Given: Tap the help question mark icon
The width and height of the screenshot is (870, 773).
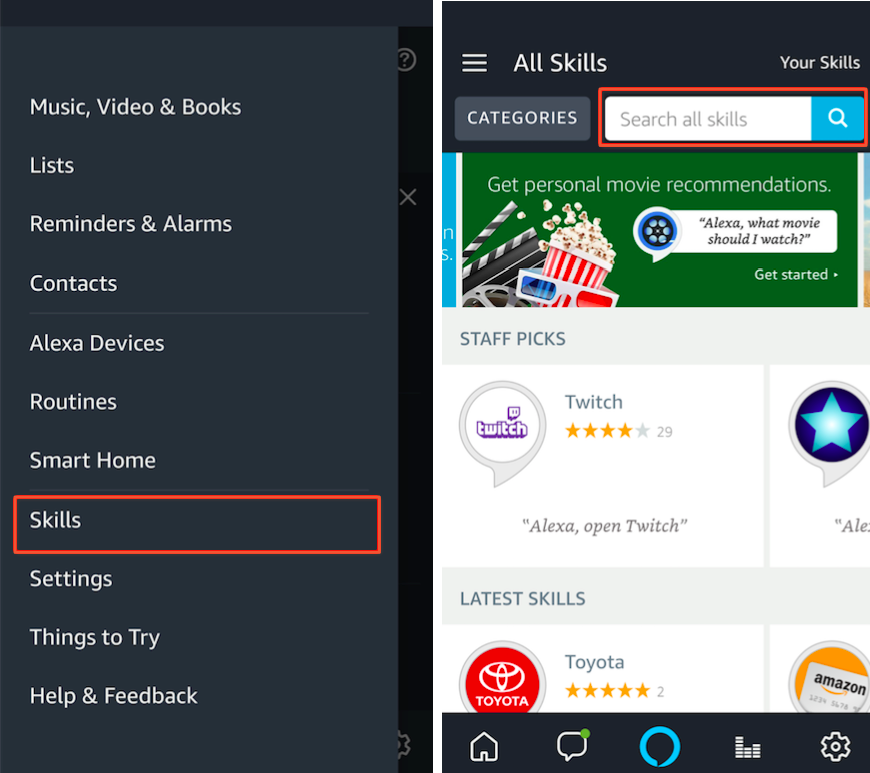Looking at the screenshot, I should tap(407, 59).
